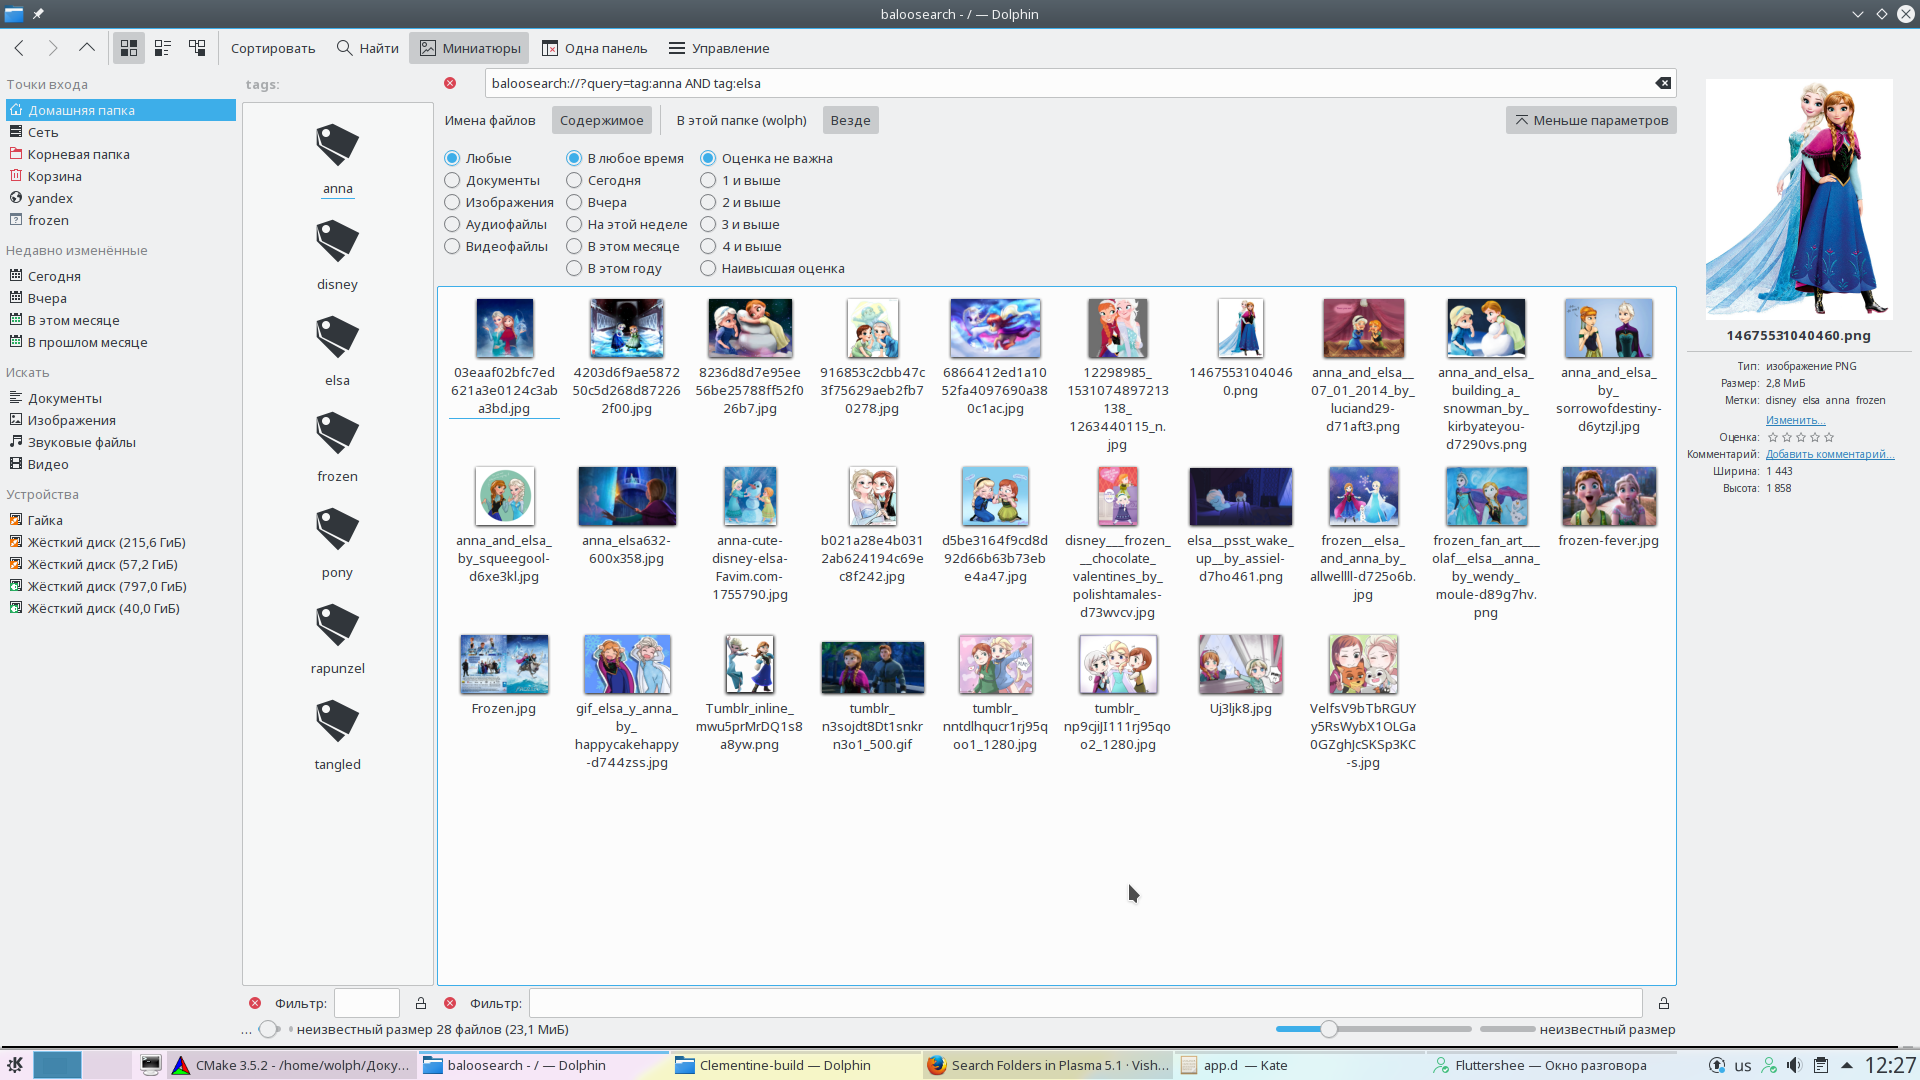This screenshot has height=1080, width=1920.
Task: Close the tags panel filter bar
Action: pyautogui.click(x=255, y=1003)
